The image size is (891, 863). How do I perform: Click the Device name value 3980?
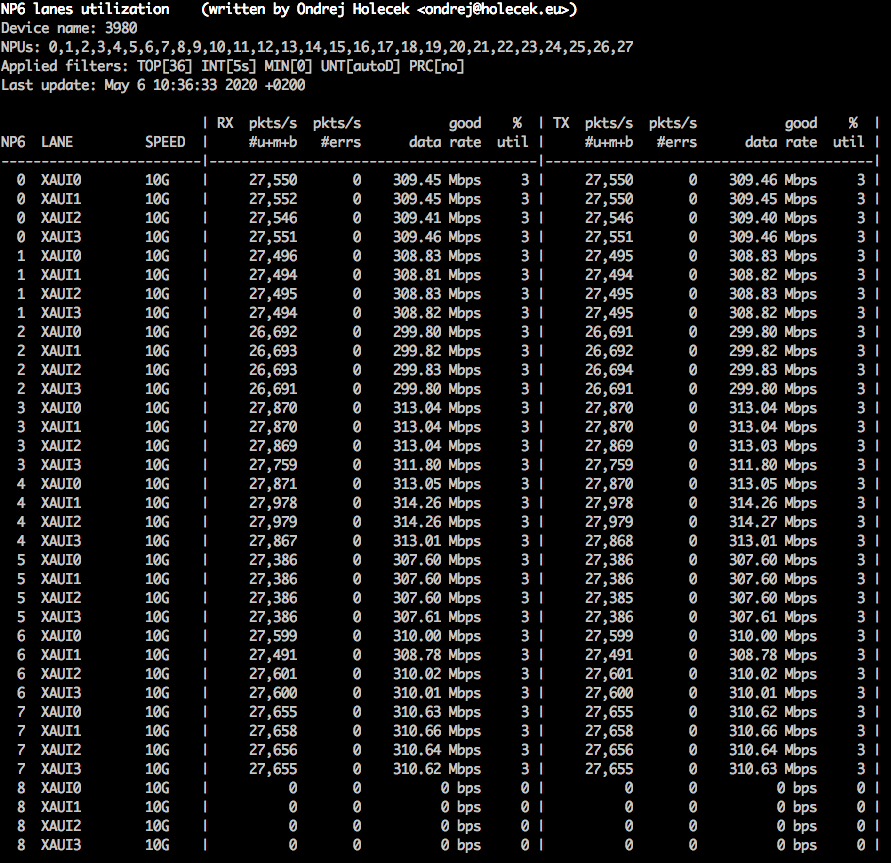pos(121,28)
